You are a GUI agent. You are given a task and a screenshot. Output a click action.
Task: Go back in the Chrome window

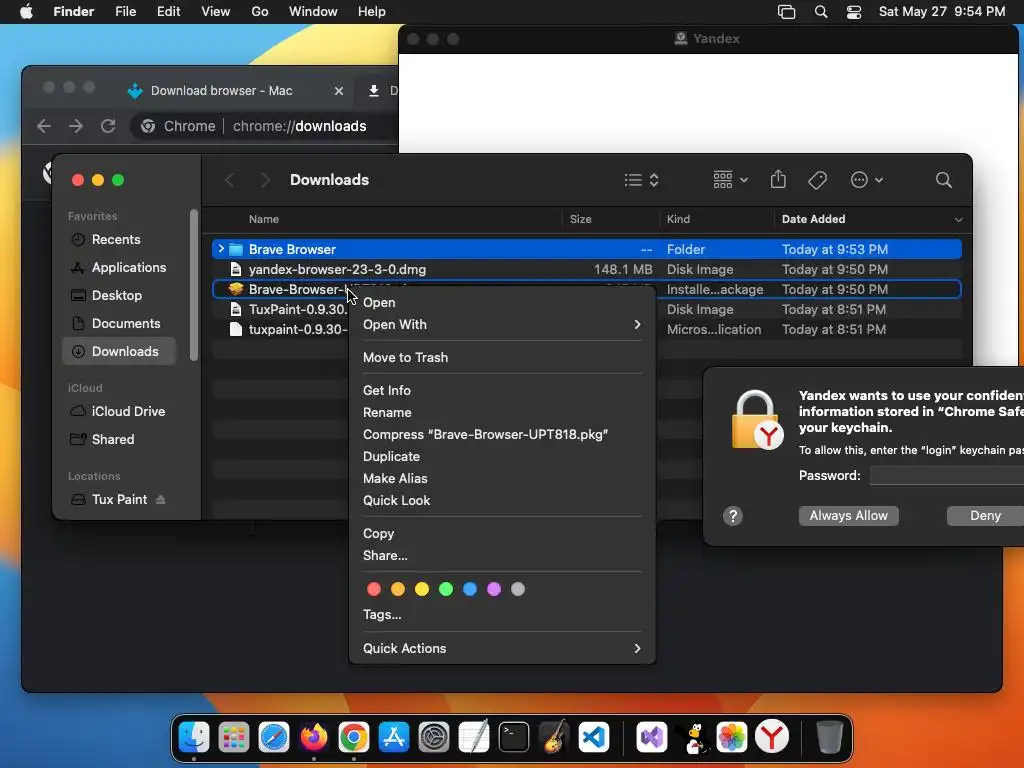coord(44,126)
